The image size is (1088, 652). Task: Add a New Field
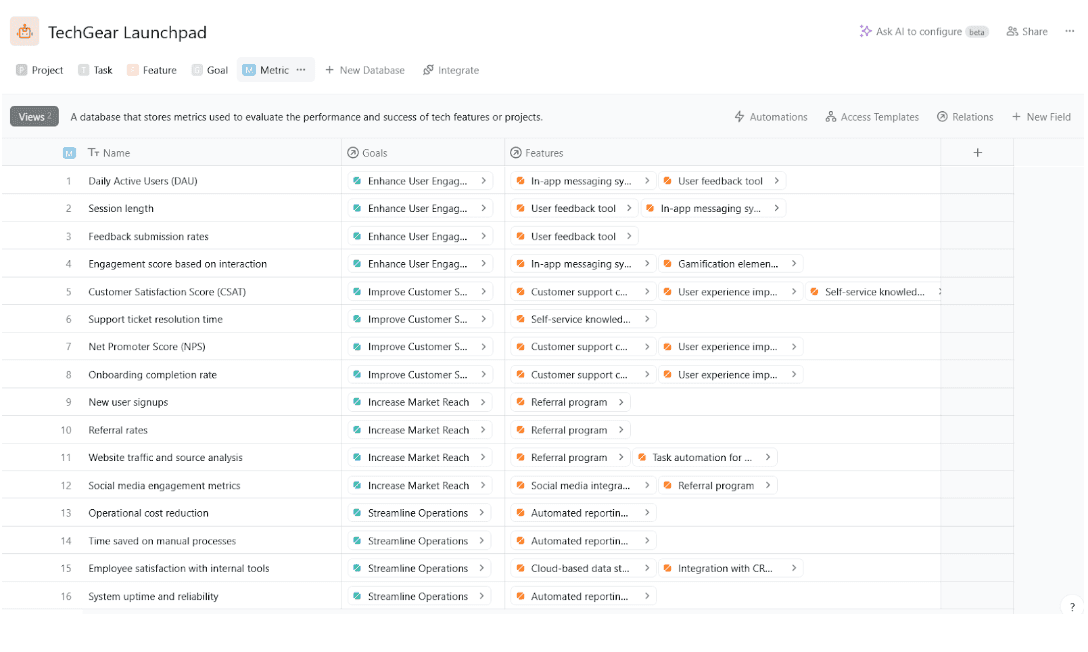(x=1041, y=117)
